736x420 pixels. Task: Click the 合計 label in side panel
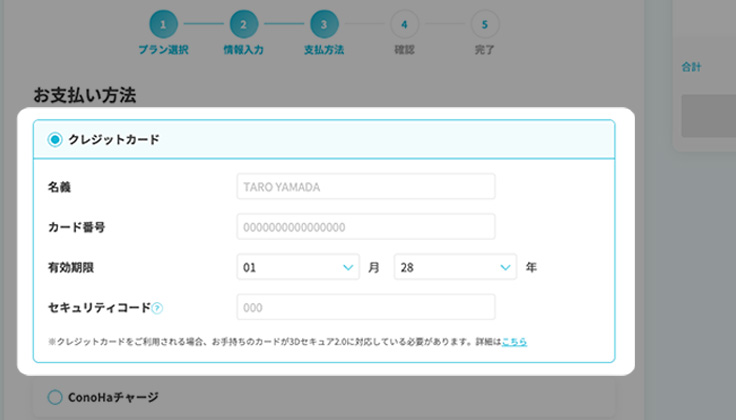coord(691,67)
